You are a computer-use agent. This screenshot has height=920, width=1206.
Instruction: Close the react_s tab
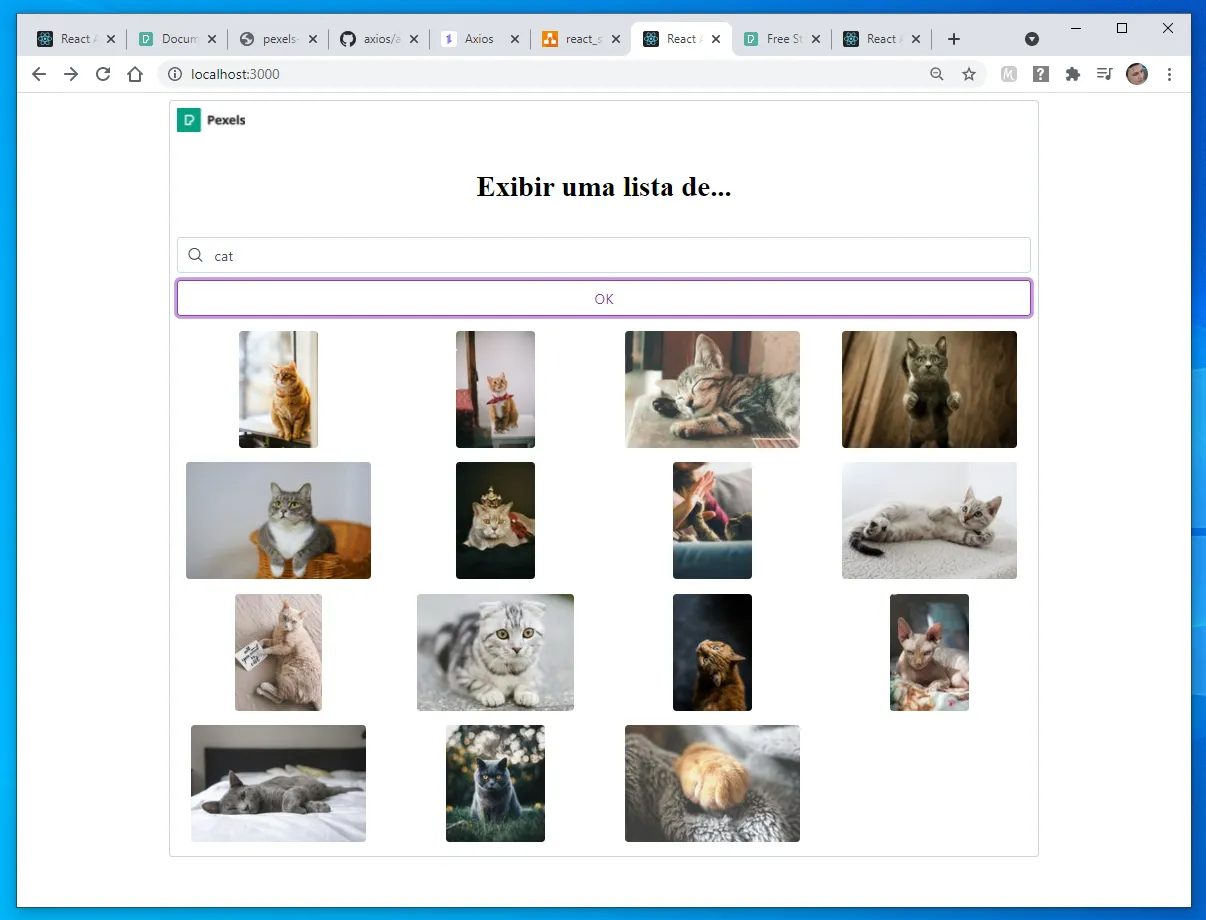615,39
